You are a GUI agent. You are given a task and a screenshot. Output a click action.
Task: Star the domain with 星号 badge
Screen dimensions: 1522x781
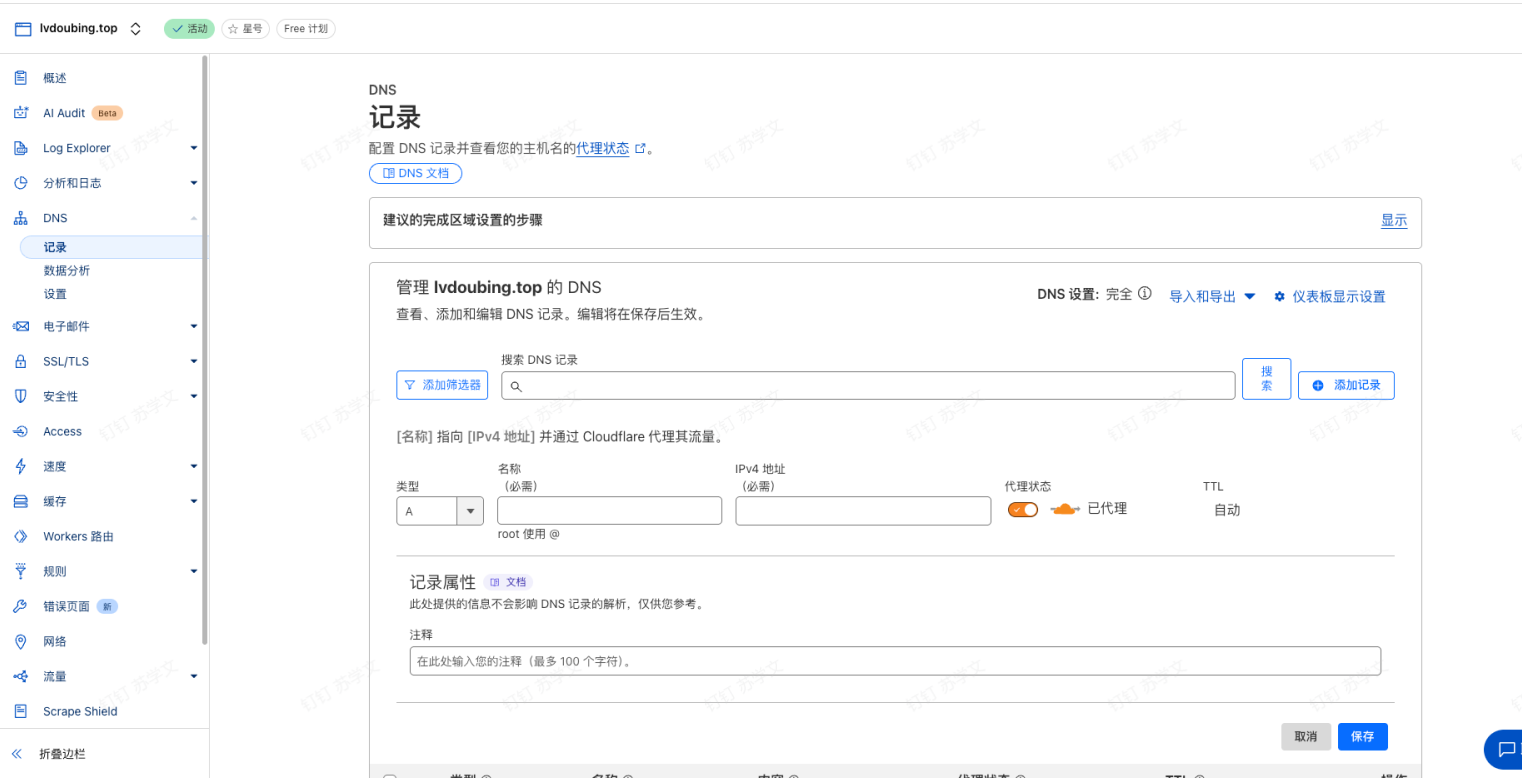245,29
